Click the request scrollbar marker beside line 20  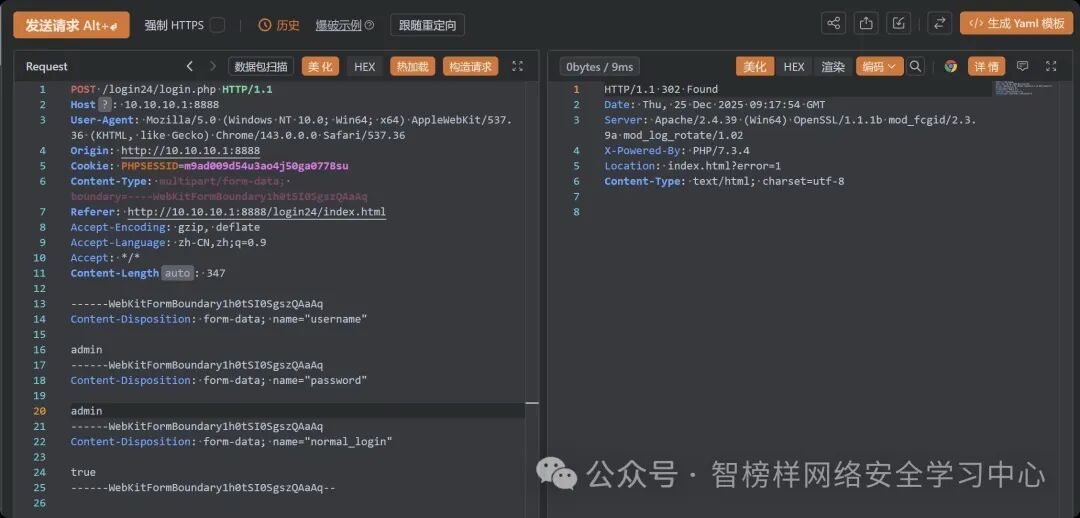pos(532,403)
